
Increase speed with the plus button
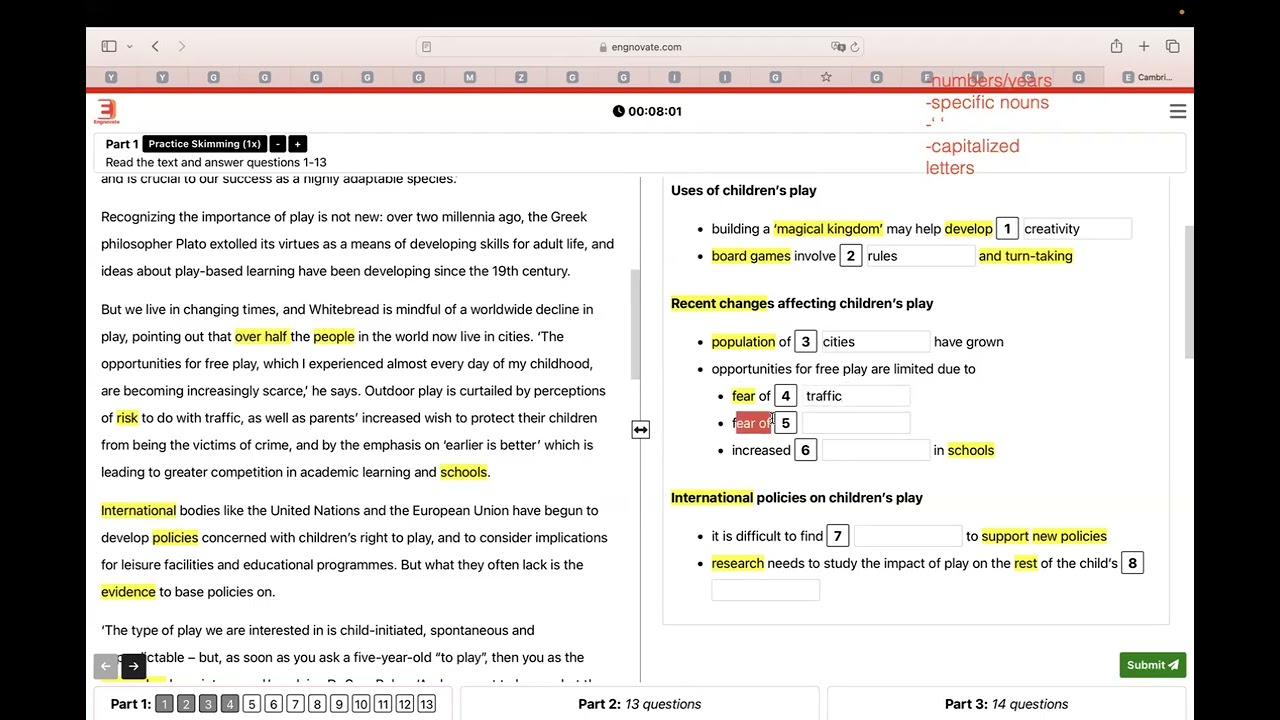297,144
